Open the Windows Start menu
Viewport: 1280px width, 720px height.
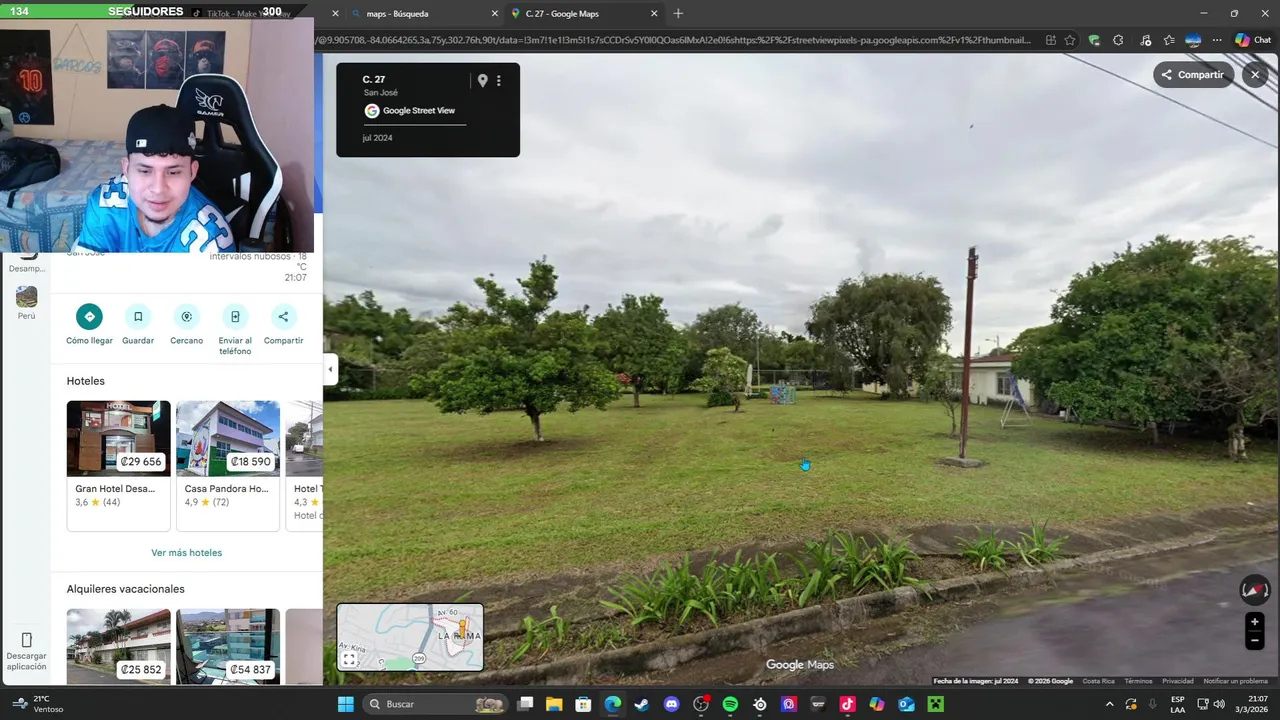345,704
